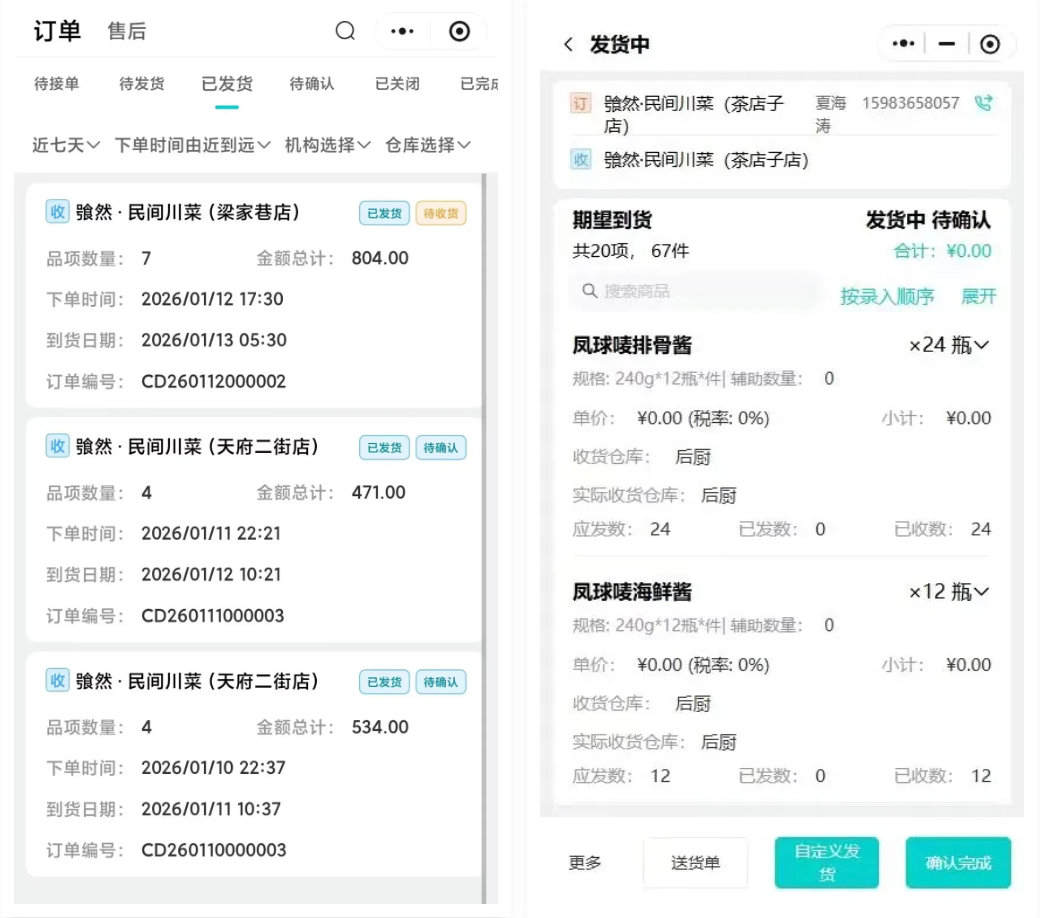
Task: Switch to 待接单 tab
Action: click(56, 84)
